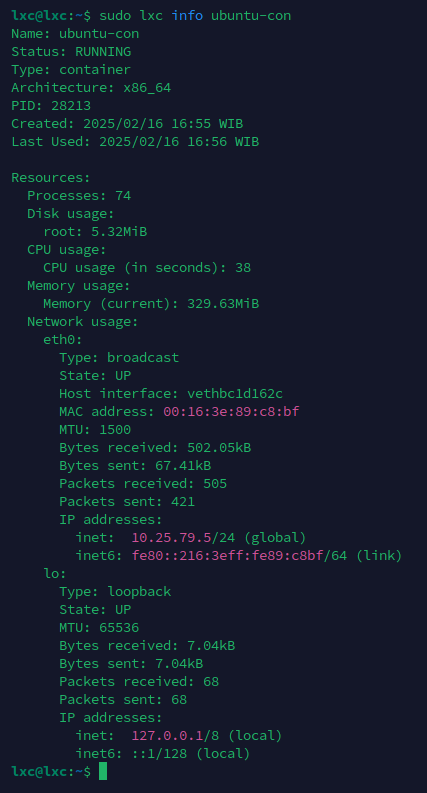Click the ::1/128 (local) inet6 entry
Viewport: 427px width, 793px height.
click(191, 754)
